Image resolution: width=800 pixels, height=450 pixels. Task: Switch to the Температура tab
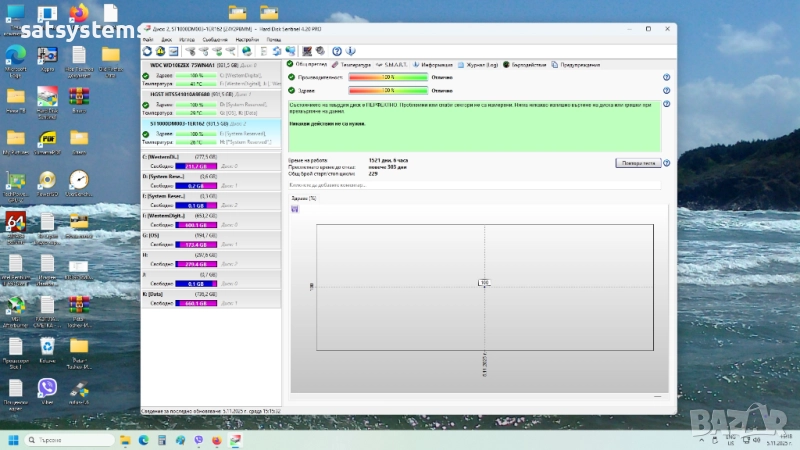pos(352,63)
